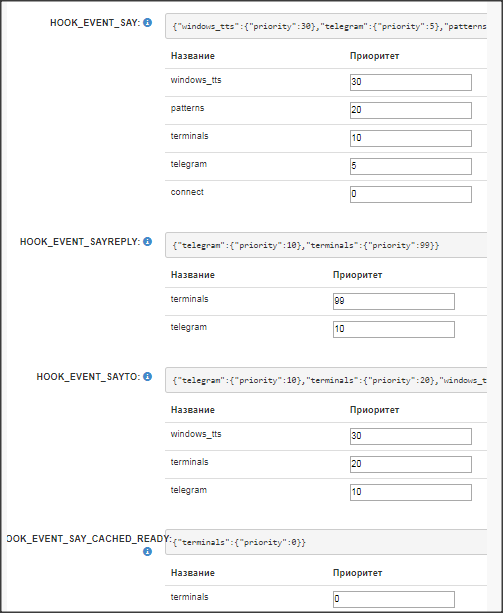
Task: Click the Приоритет column header in HOOK_EVENT_SAY table
Action: pyautogui.click(x=374, y=56)
